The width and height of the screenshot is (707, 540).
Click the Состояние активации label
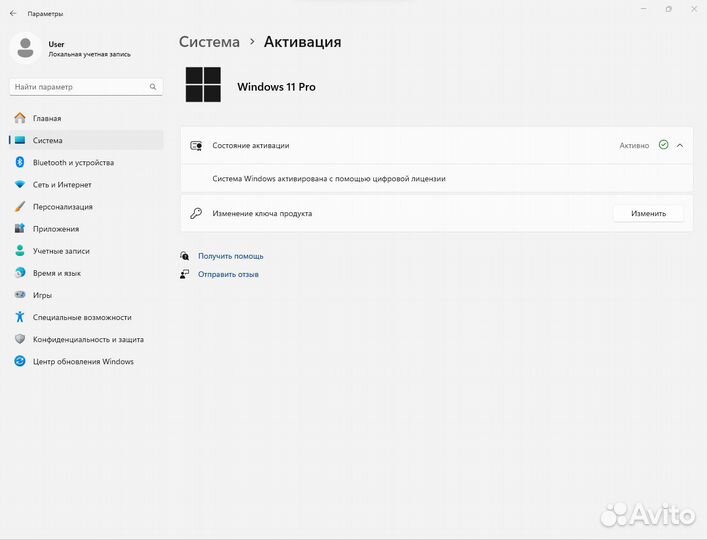pos(251,146)
